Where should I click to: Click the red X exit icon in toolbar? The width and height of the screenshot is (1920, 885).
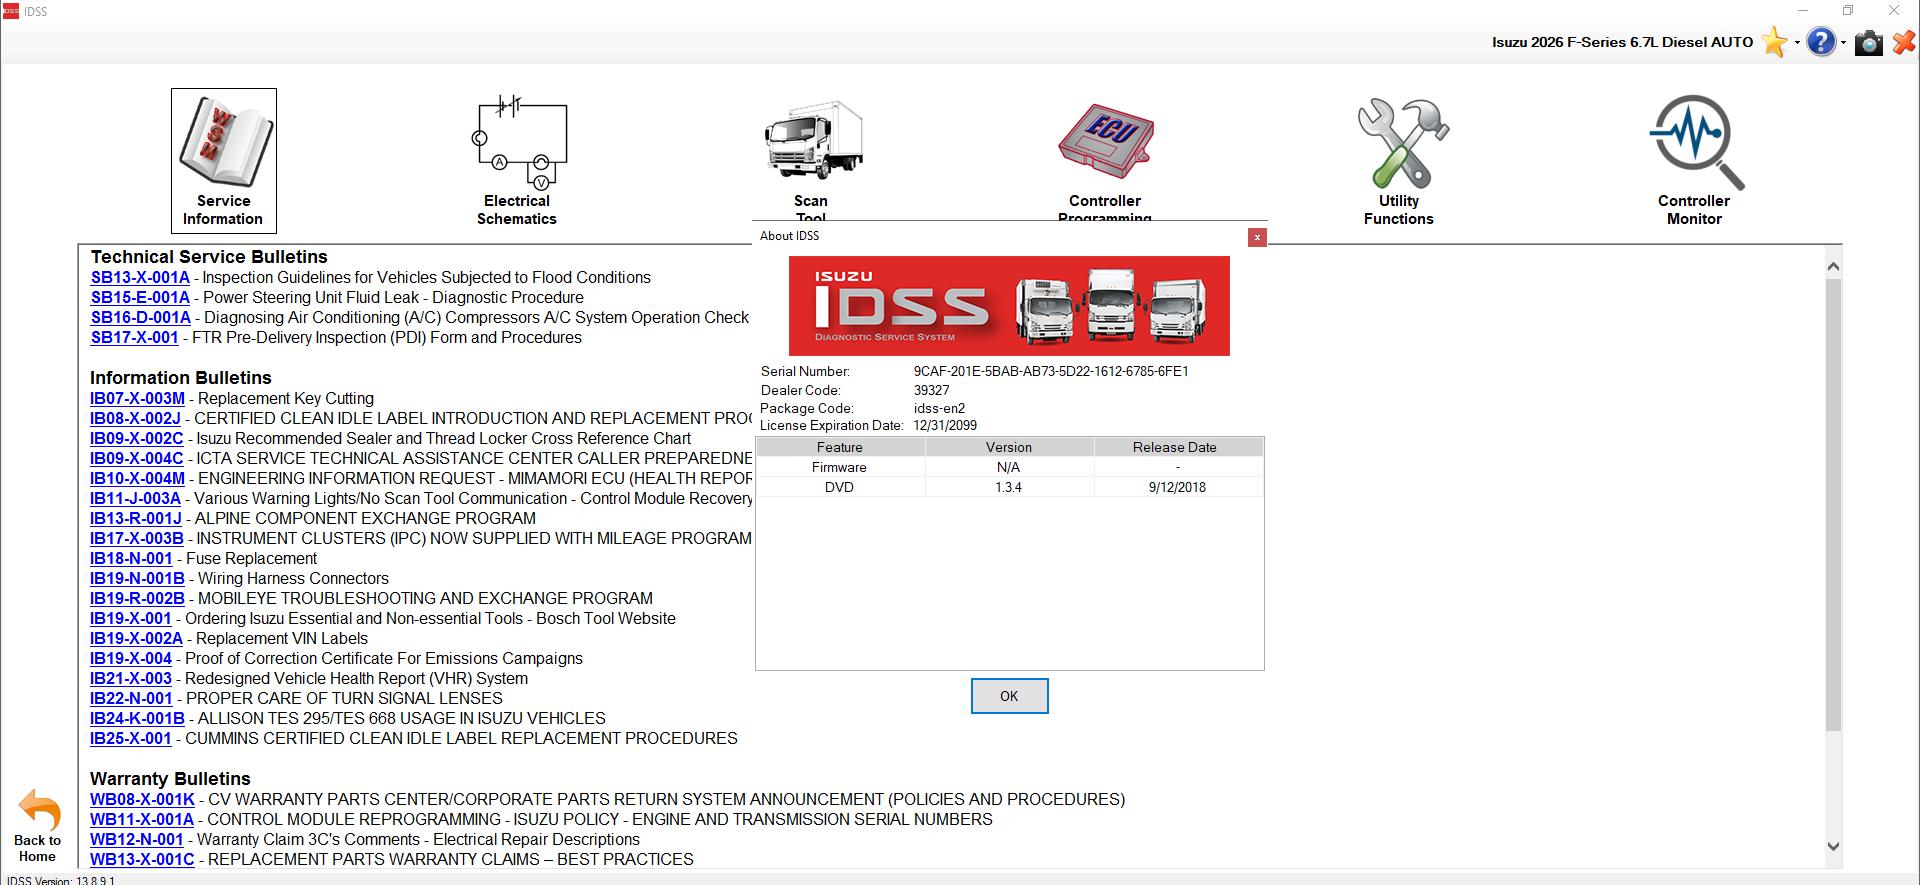1904,42
